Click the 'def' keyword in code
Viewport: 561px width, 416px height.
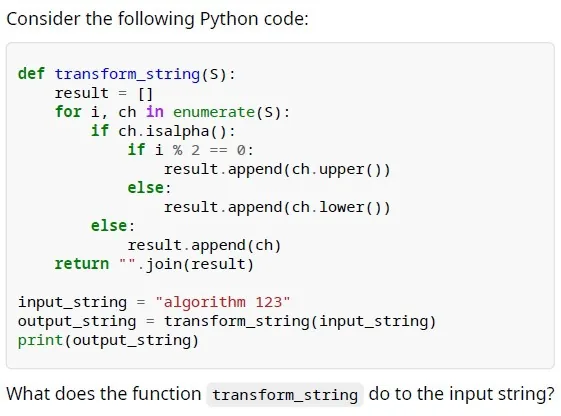31,74
